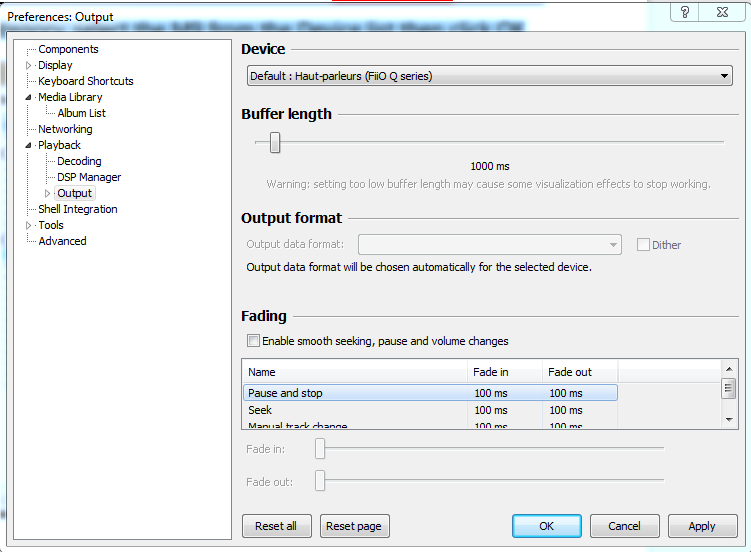751x552 pixels.
Task: Click the Apply button
Action: coord(702,526)
